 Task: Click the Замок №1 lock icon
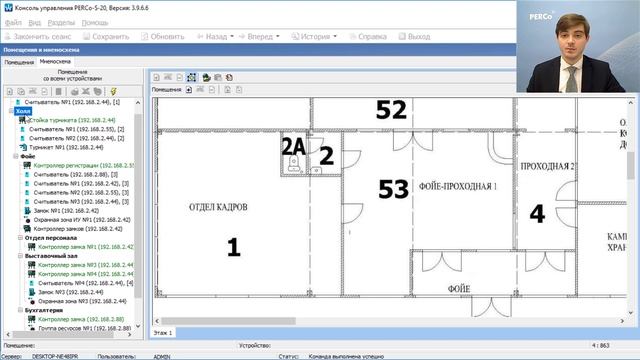pyautogui.click(x=27, y=211)
